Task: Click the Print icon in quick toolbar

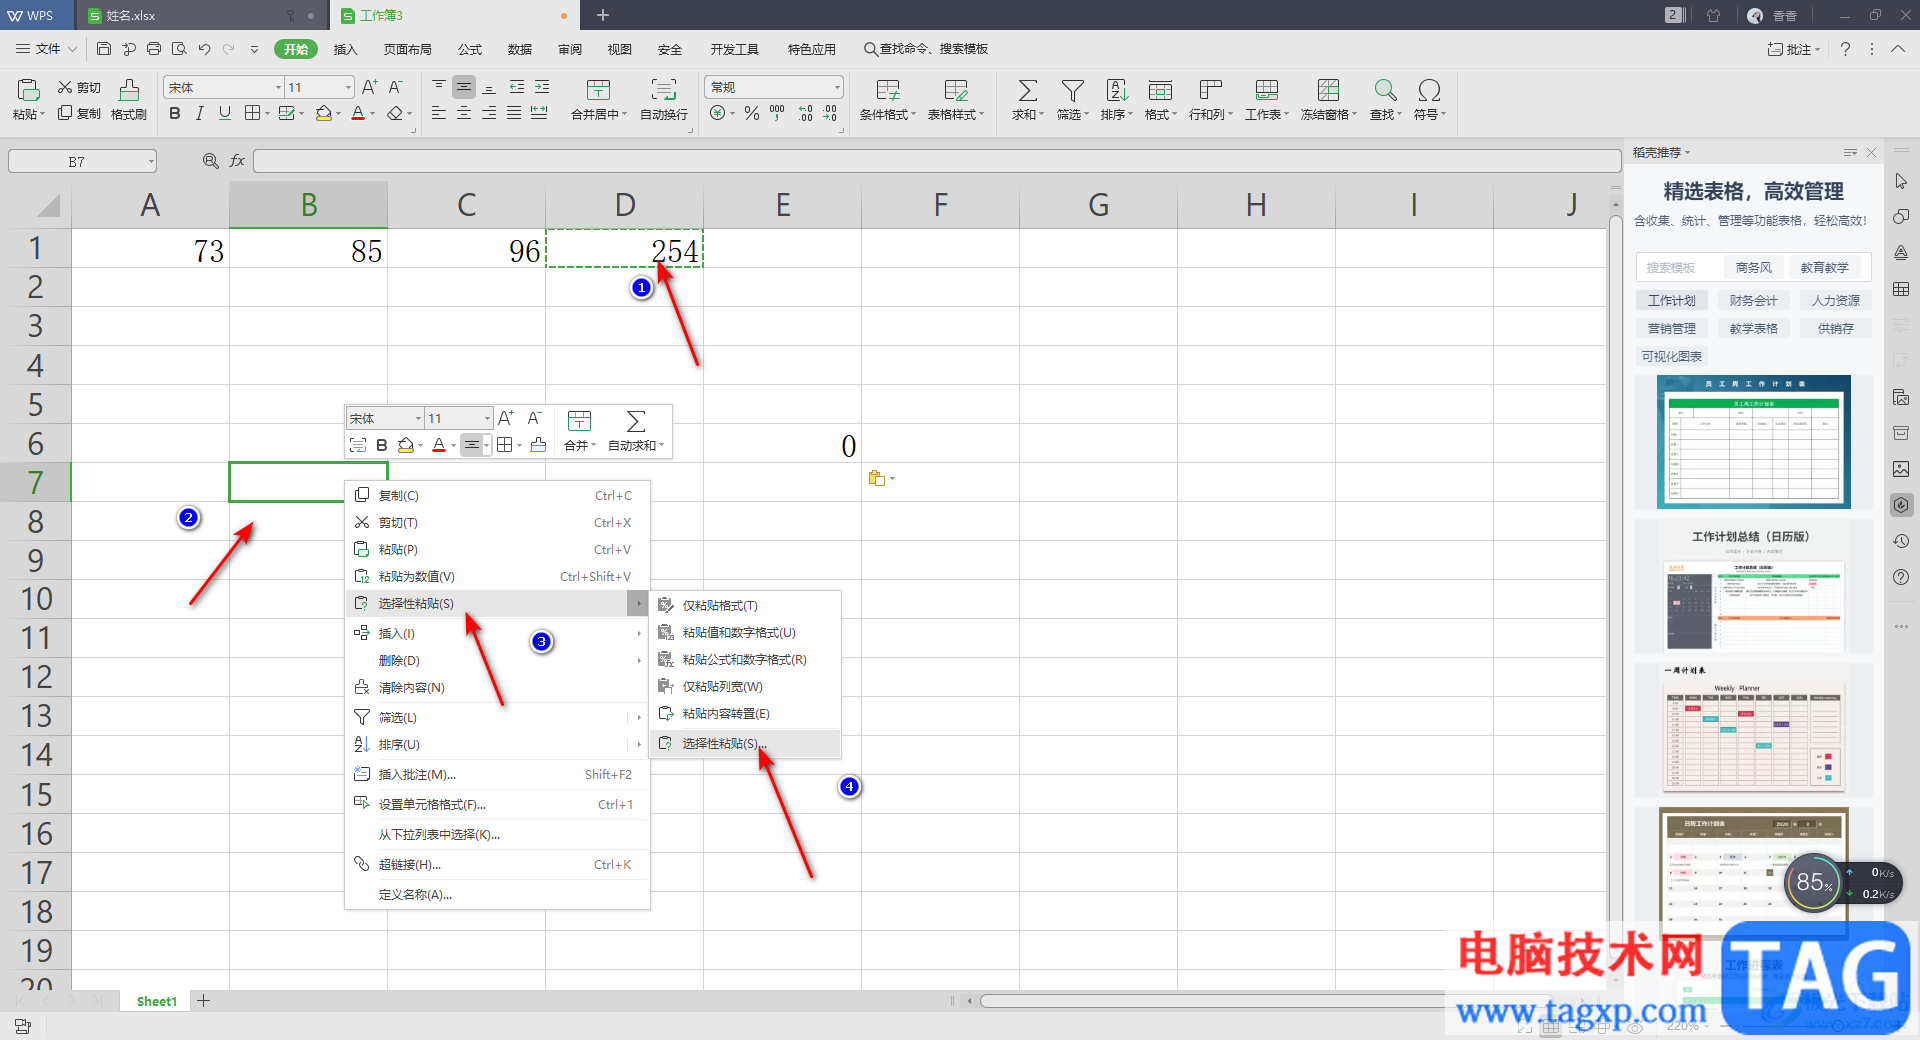Action: 153,49
